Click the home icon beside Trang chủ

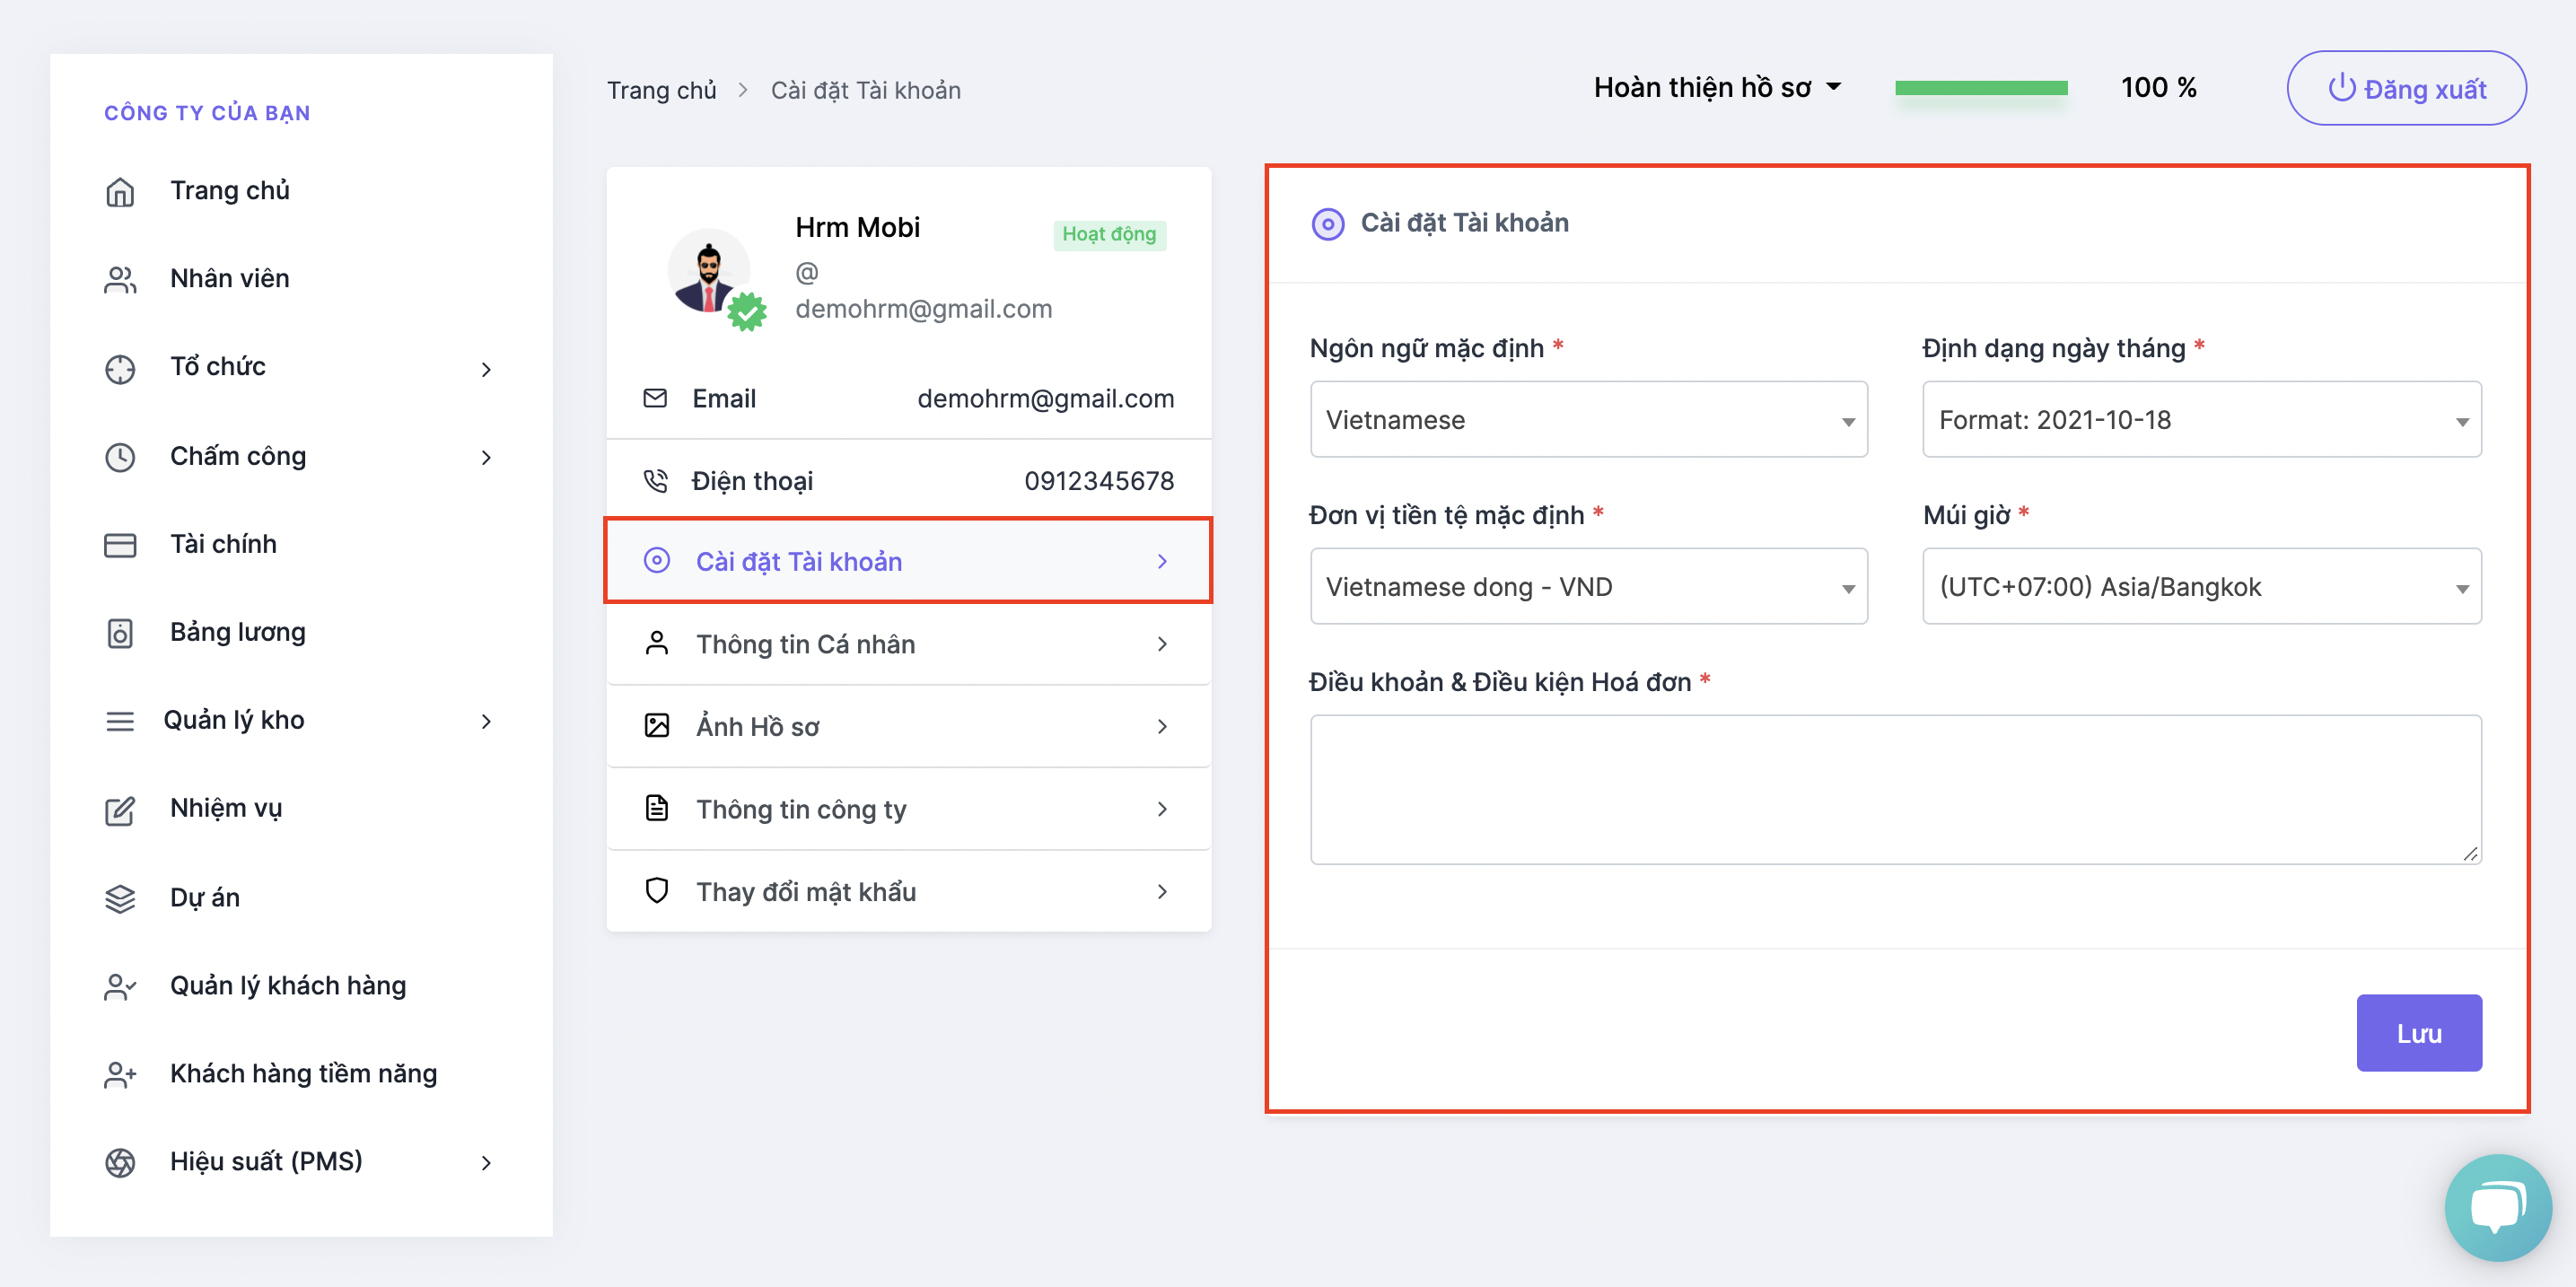(120, 191)
